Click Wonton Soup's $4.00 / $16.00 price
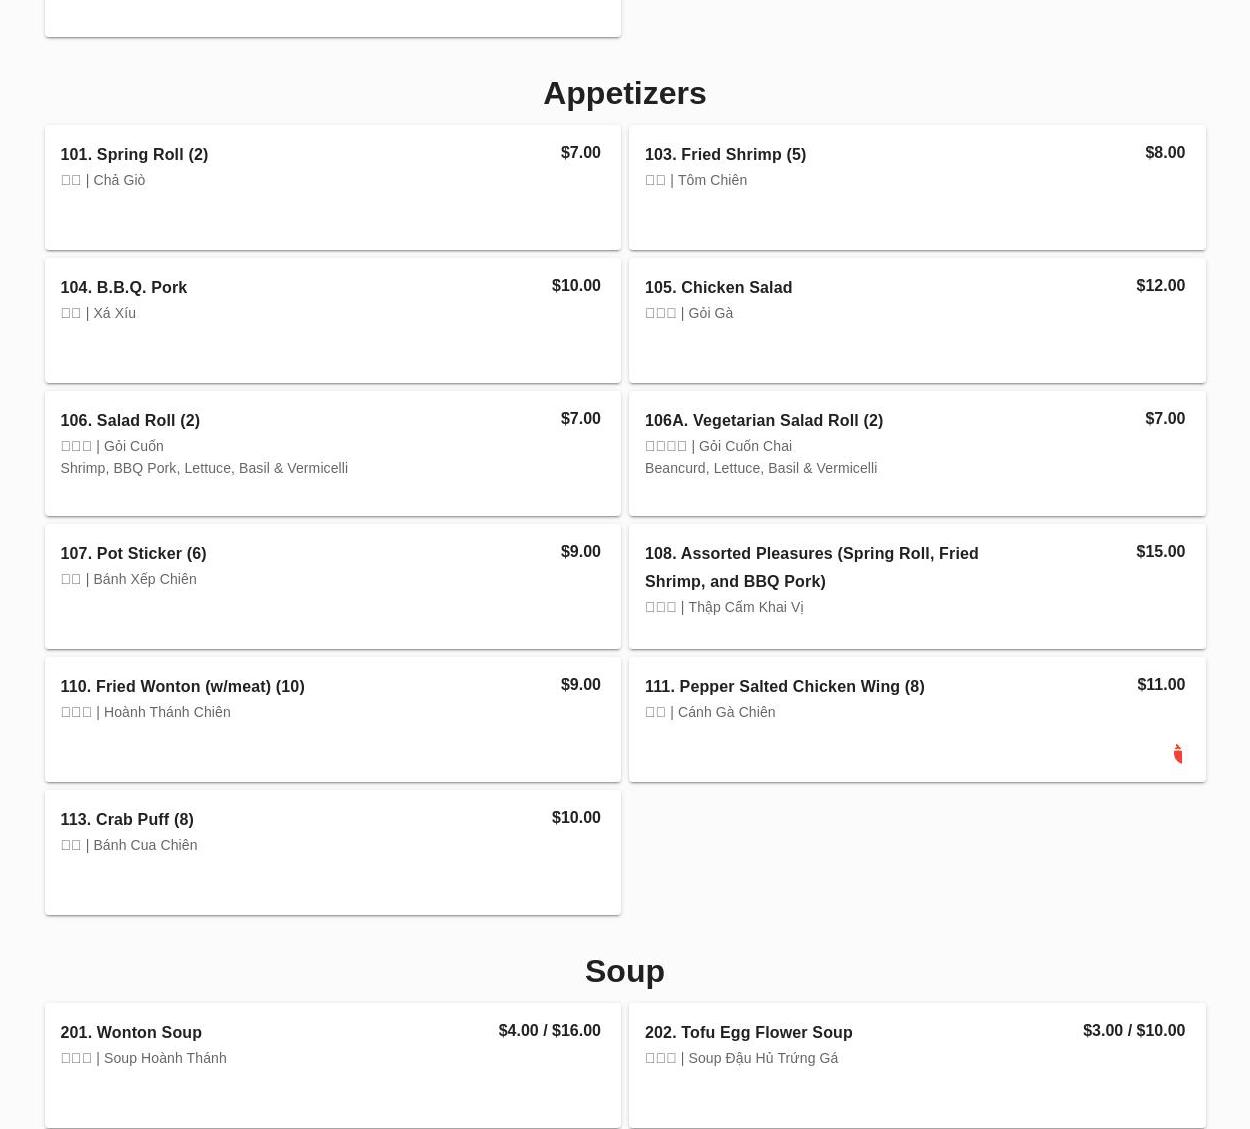The image size is (1250, 1129). pyautogui.click(x=549, y=1030)
